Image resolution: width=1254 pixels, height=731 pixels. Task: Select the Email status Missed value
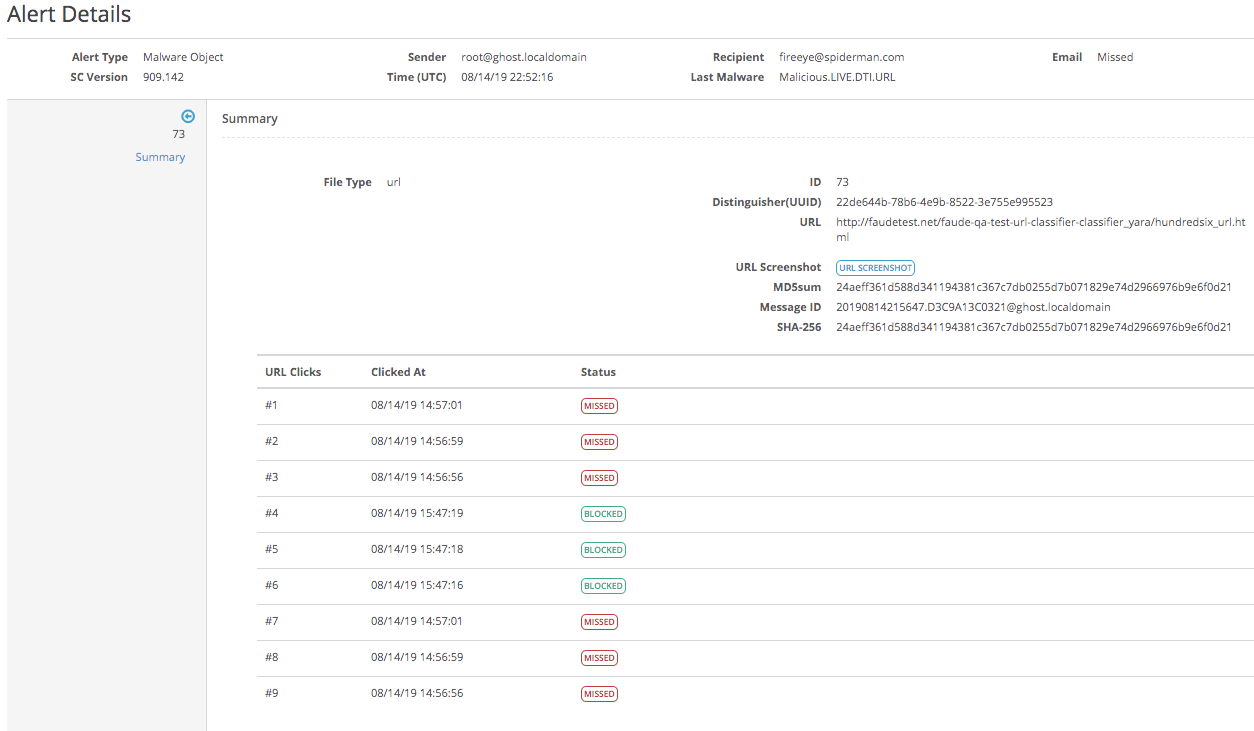click(1115, 57)
